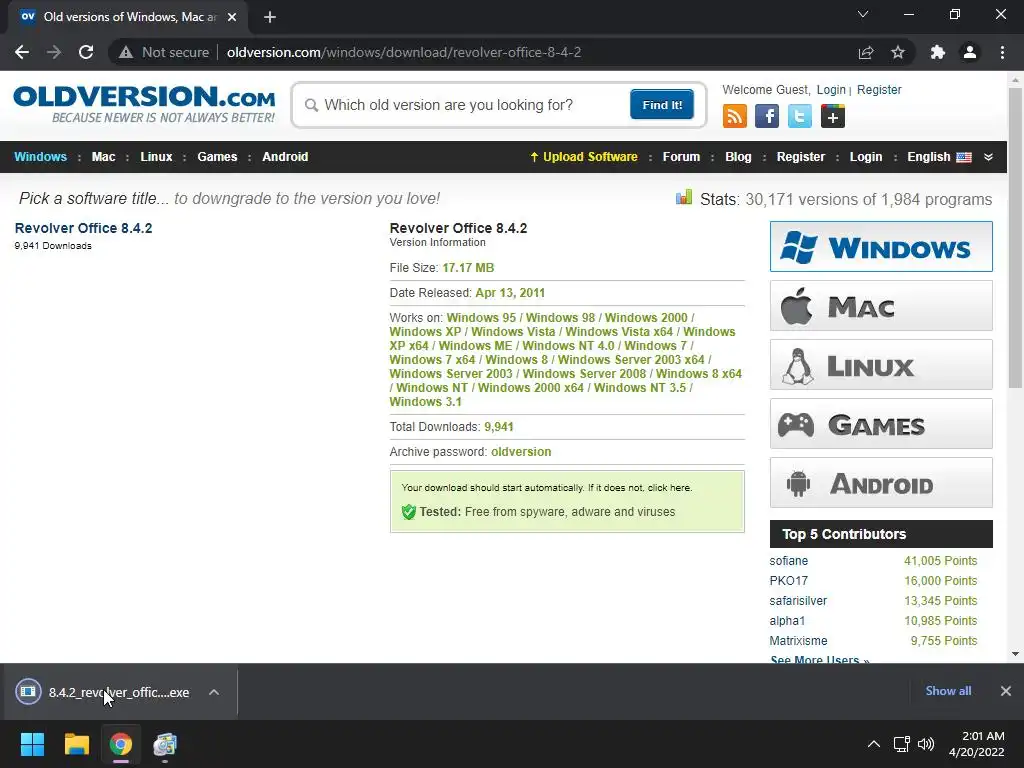Click the address bar URL
The width and height of the screenshot is (1024, 768).
coord(404,52)
